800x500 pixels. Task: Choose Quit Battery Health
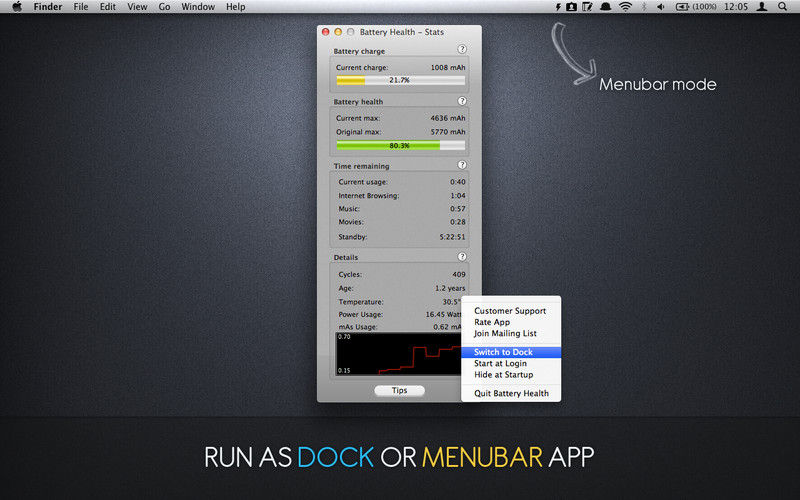coord(511,393)
